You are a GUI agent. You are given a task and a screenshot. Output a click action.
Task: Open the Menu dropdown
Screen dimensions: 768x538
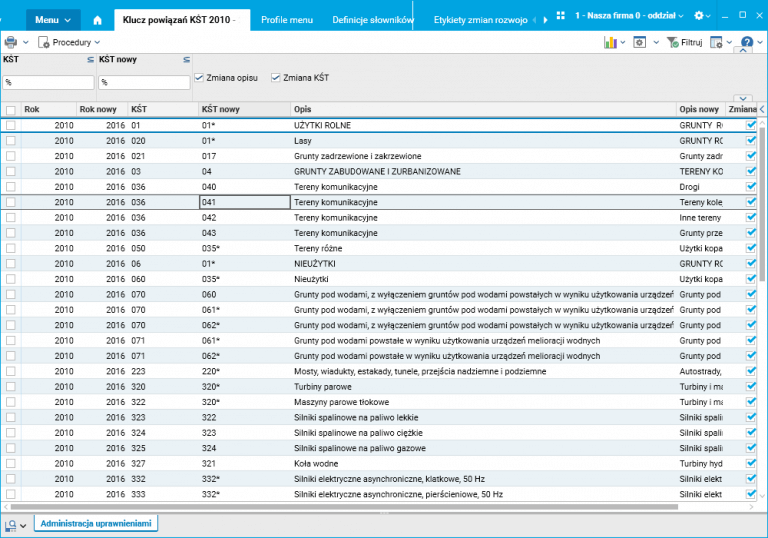53,19
